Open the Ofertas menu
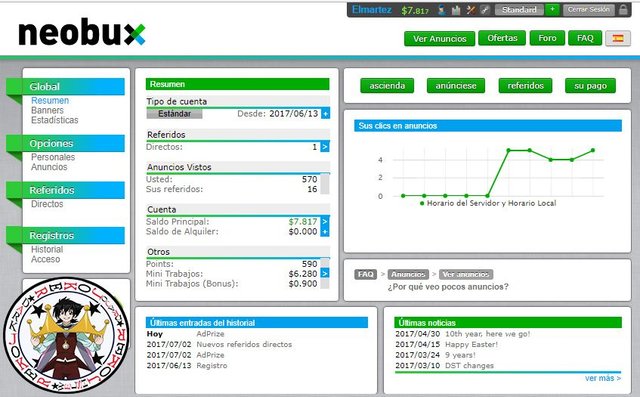The width and height of the screenshot is (640, 397). 502,38
